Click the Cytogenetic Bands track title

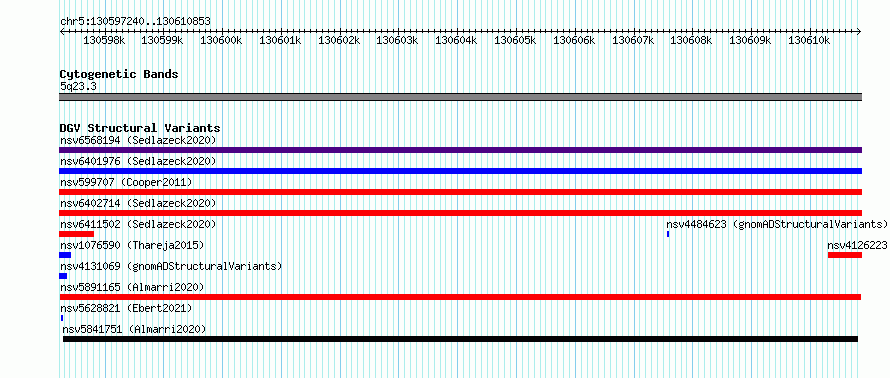pos(119,74)
